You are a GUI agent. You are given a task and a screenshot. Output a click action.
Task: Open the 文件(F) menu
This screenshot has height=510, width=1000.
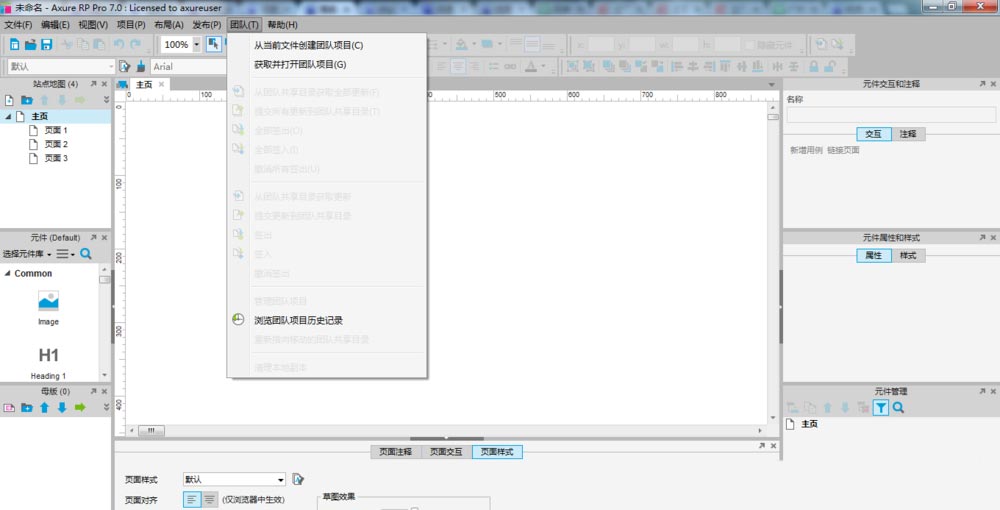pyautogui.click(x=18, y=24)
